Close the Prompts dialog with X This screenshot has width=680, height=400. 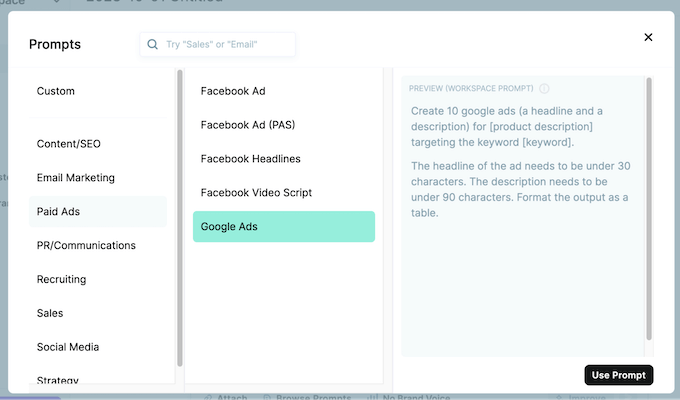[x=648, y=37]
